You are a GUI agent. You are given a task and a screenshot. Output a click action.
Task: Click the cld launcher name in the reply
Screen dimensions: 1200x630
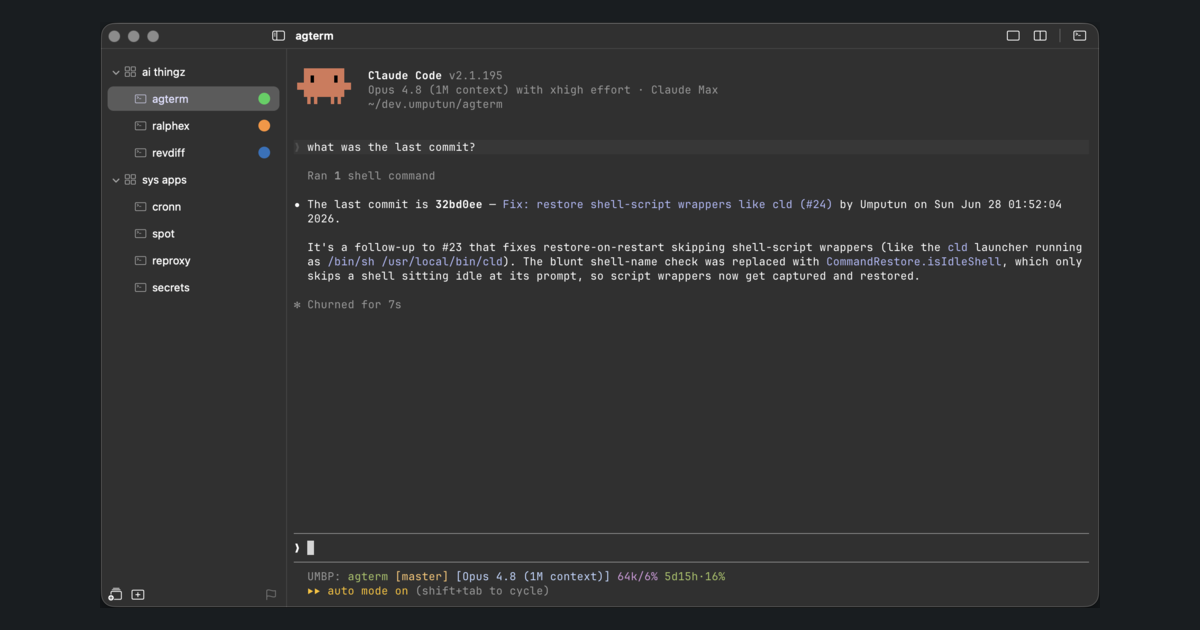tap(957, 247)
